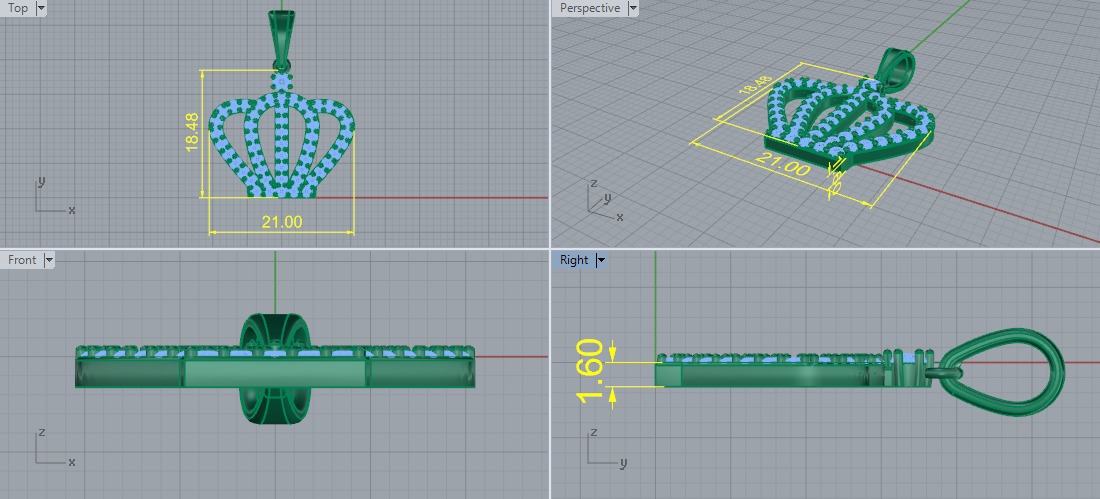Screen dimensions: 1100x499
Task: Click the axis indicator in Perspective viewport
Action: 604,200
